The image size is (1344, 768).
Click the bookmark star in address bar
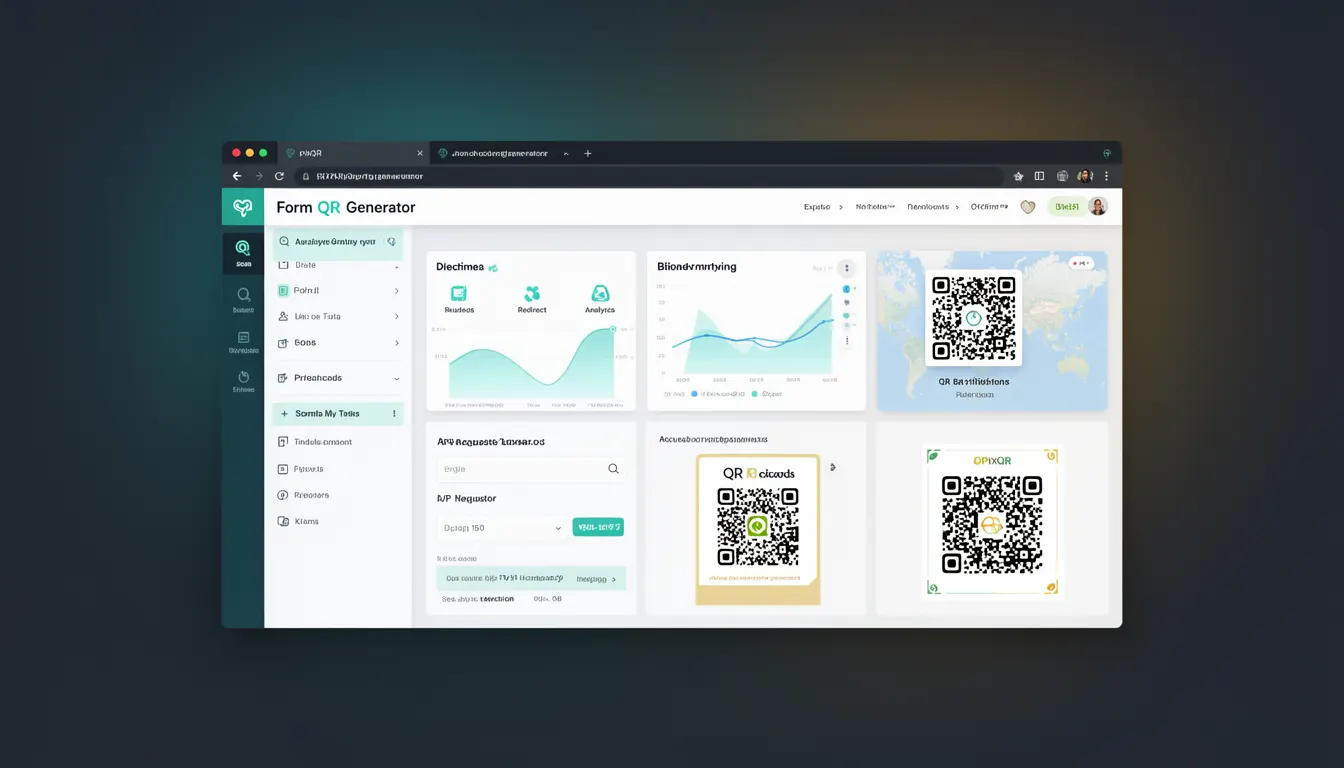point(1018,176)
